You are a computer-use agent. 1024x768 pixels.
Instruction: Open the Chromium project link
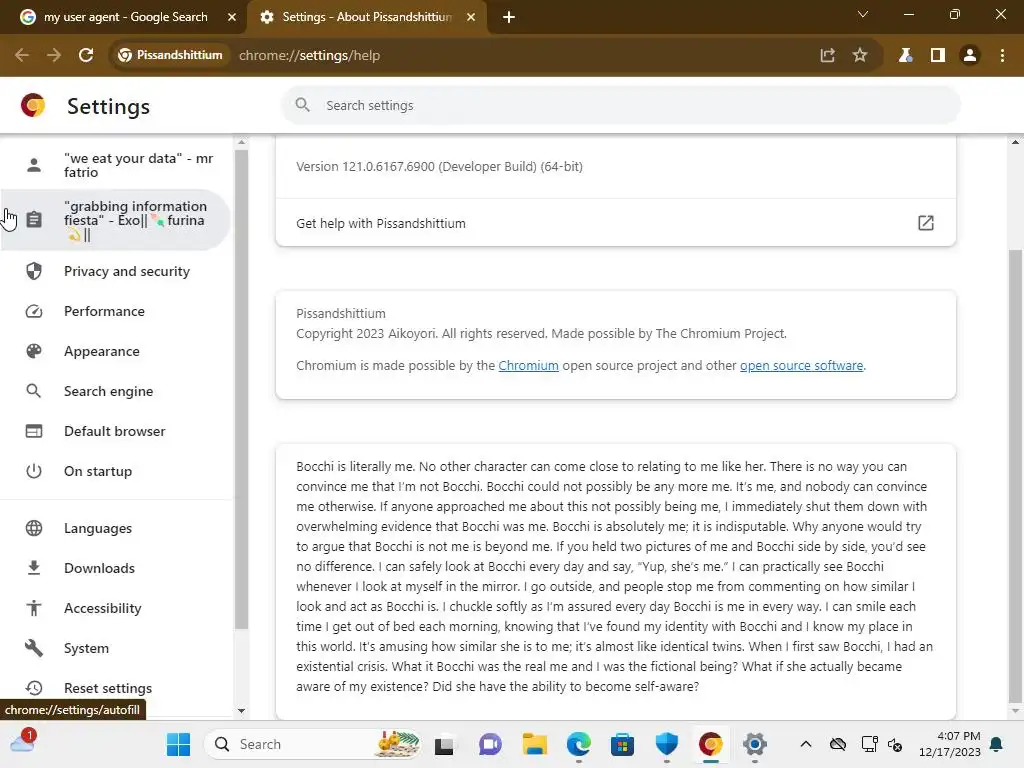tap(528, 366)
